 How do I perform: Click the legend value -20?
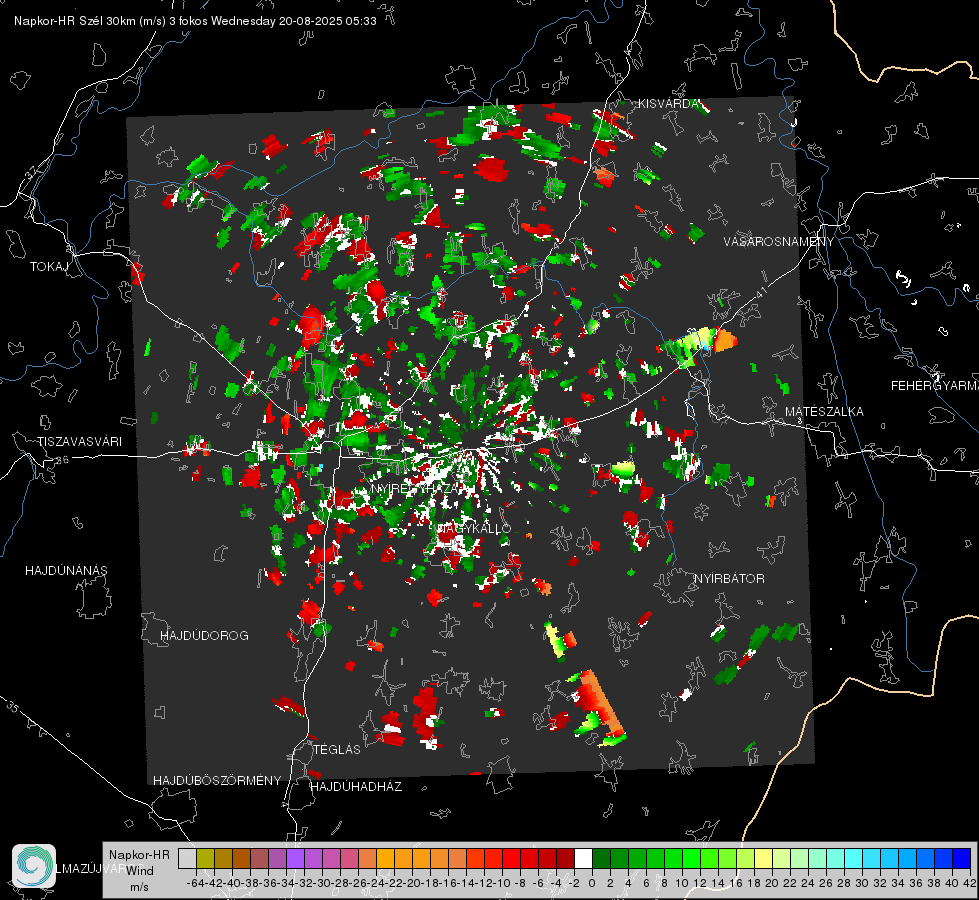point(411,883)
